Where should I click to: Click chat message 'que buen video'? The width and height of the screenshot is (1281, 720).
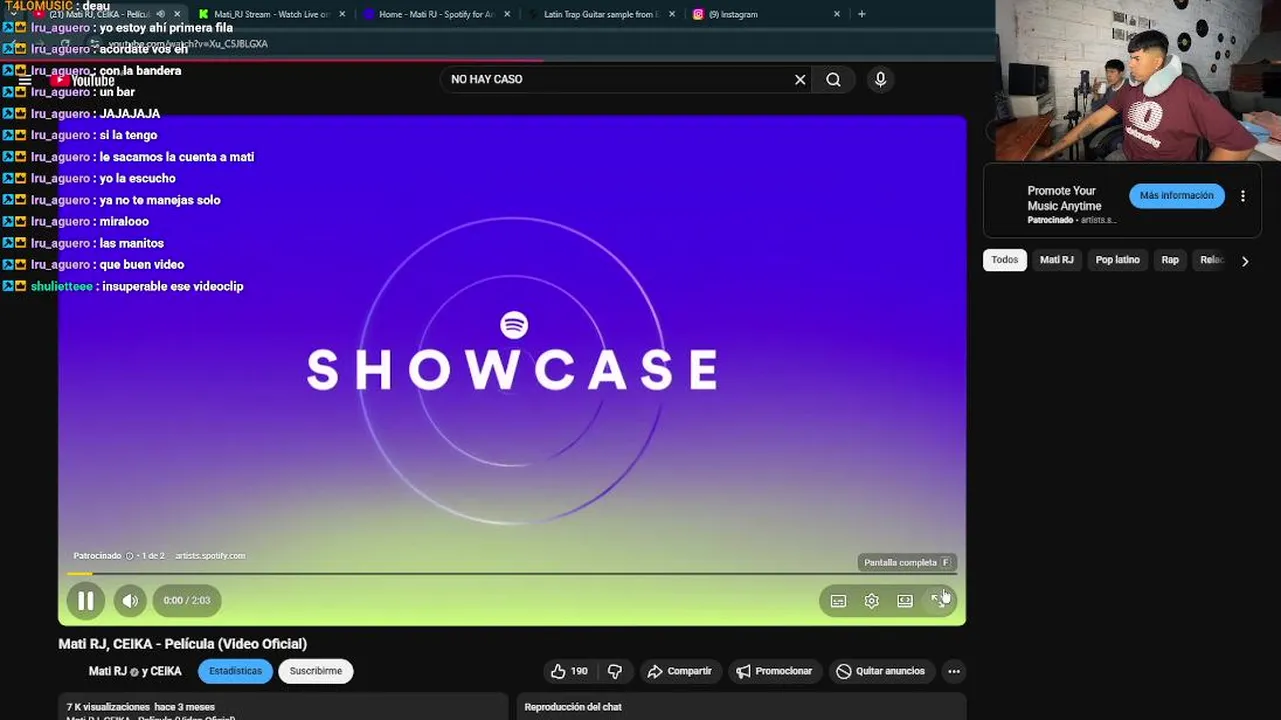(141, 264)
